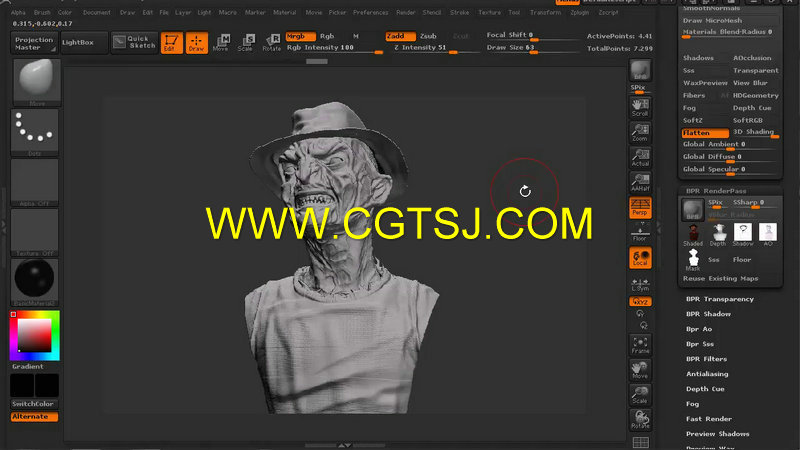Activate Edit mode button in top shelf
The width and height of the screenshot is (800, 450).
tap(171, 43)
